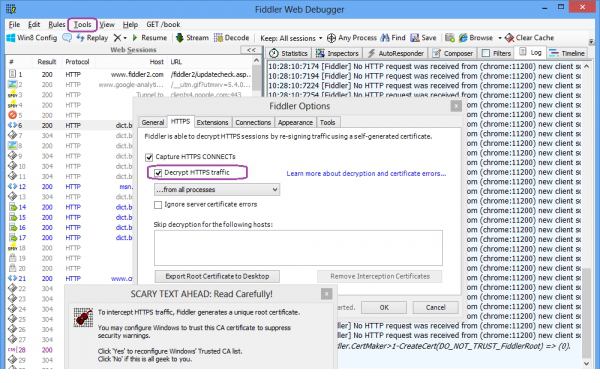Collapse Web Sessions panel with << button
Viewport: 600px width, 383px height.
click(251, 50)
